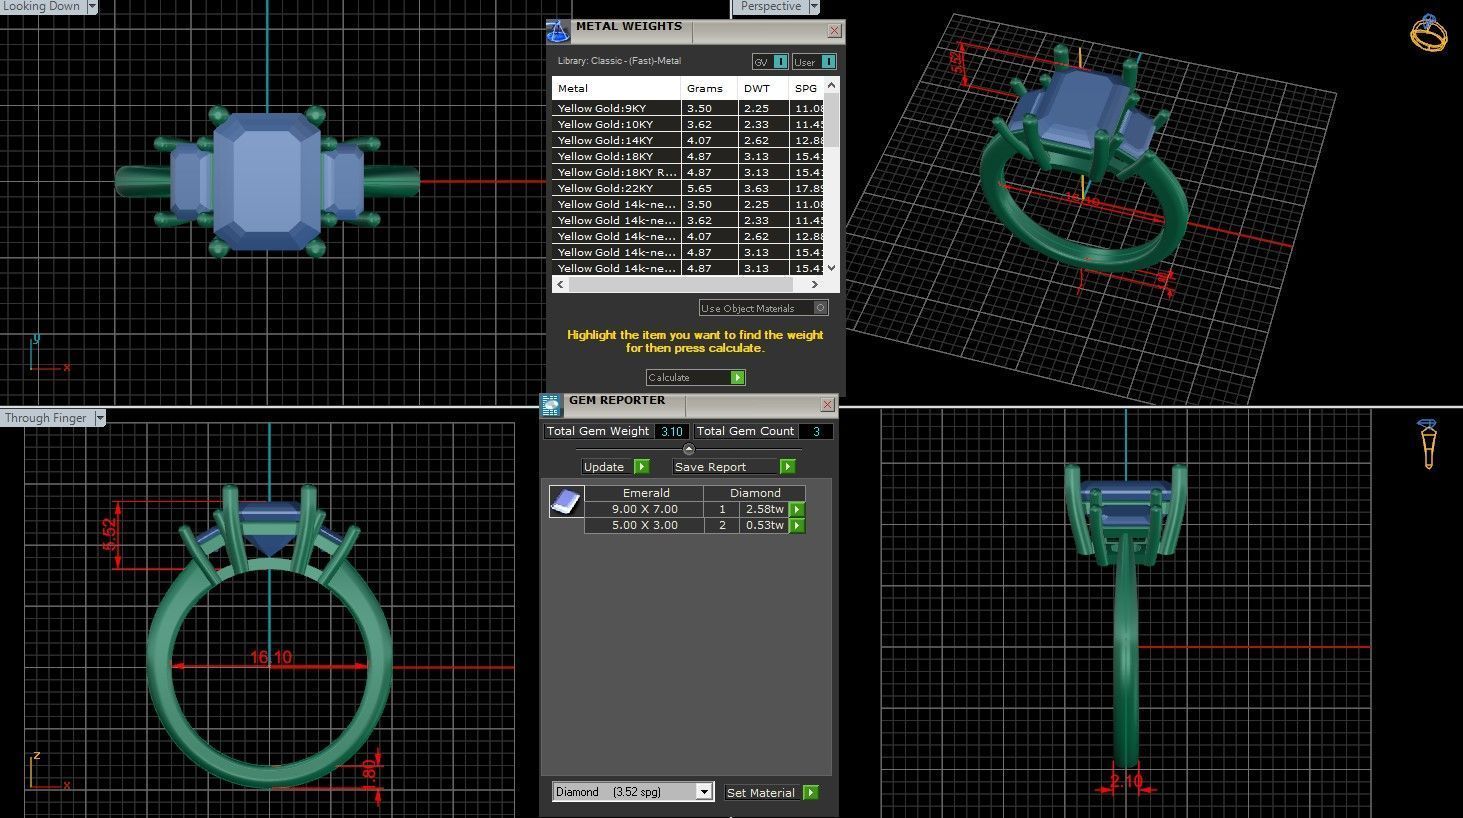Open the Looking Down viewport dropdown
This screenshot has height=818, width=1463.
click(x=92, y=6)
